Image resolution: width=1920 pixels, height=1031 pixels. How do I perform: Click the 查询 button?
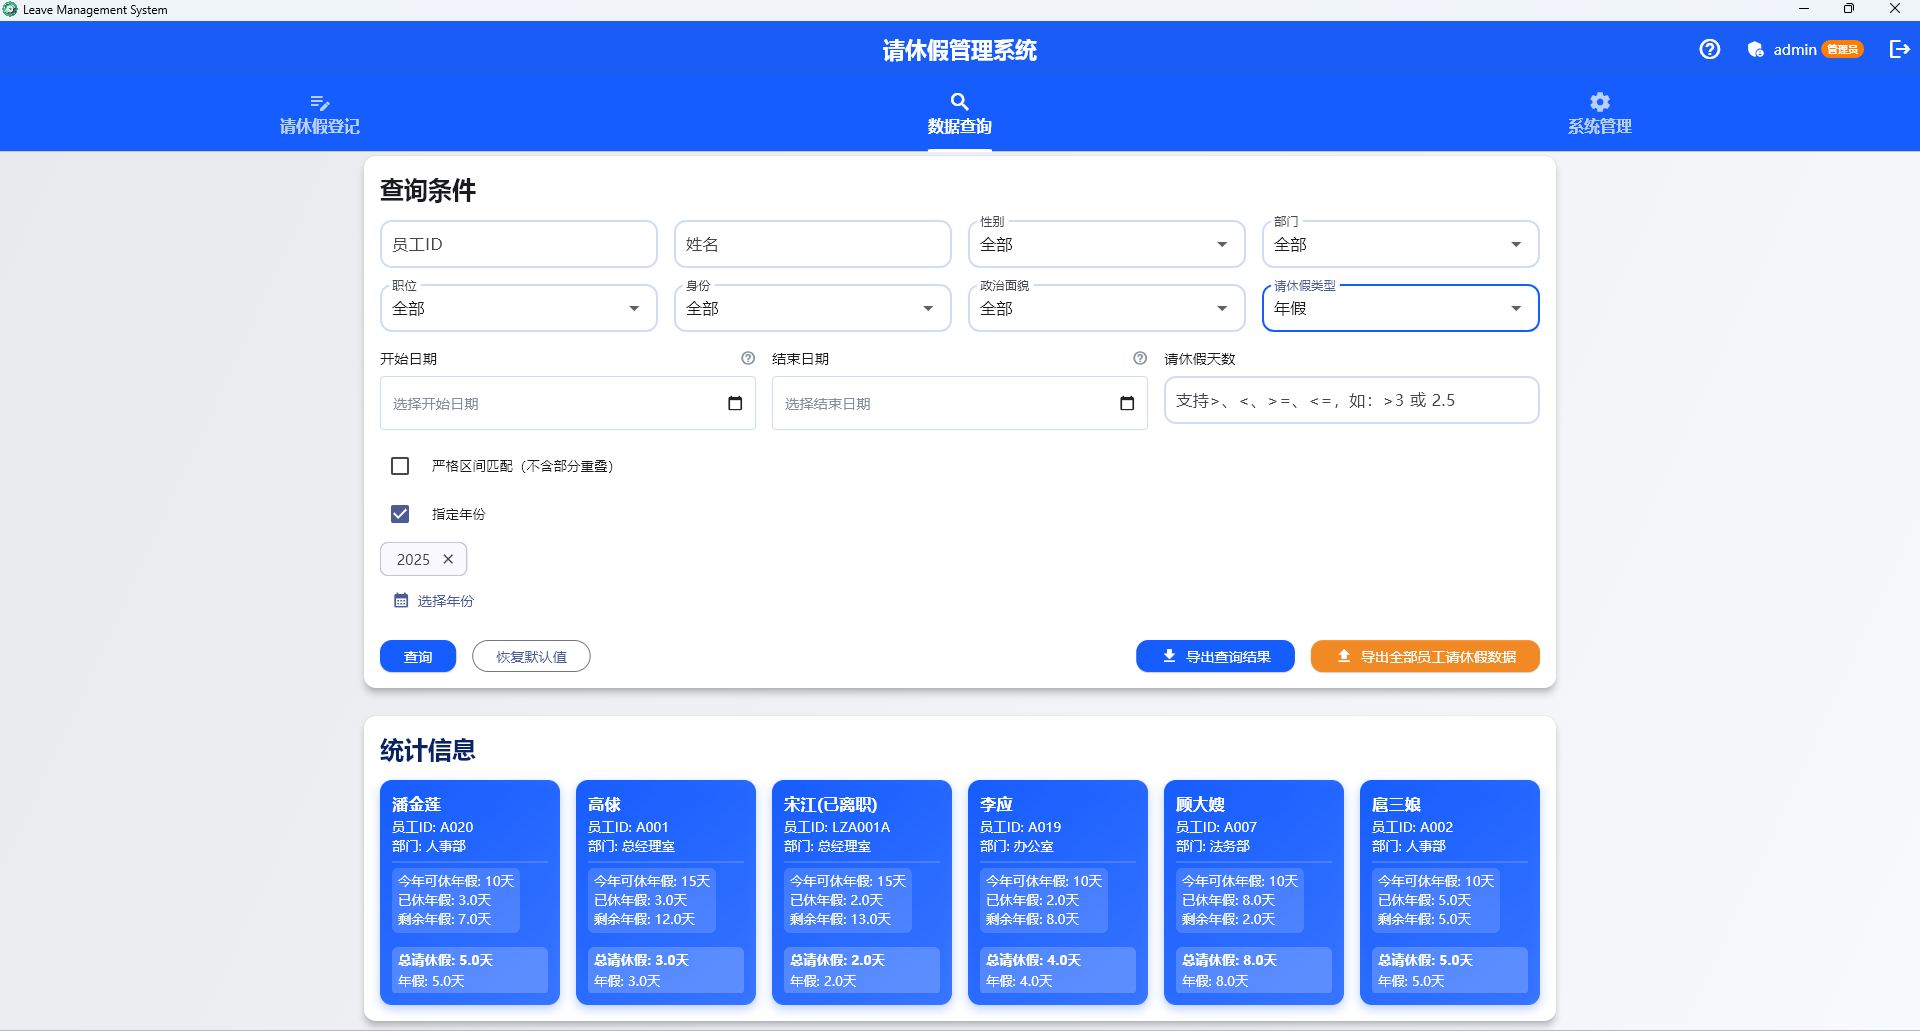point(417,656)
